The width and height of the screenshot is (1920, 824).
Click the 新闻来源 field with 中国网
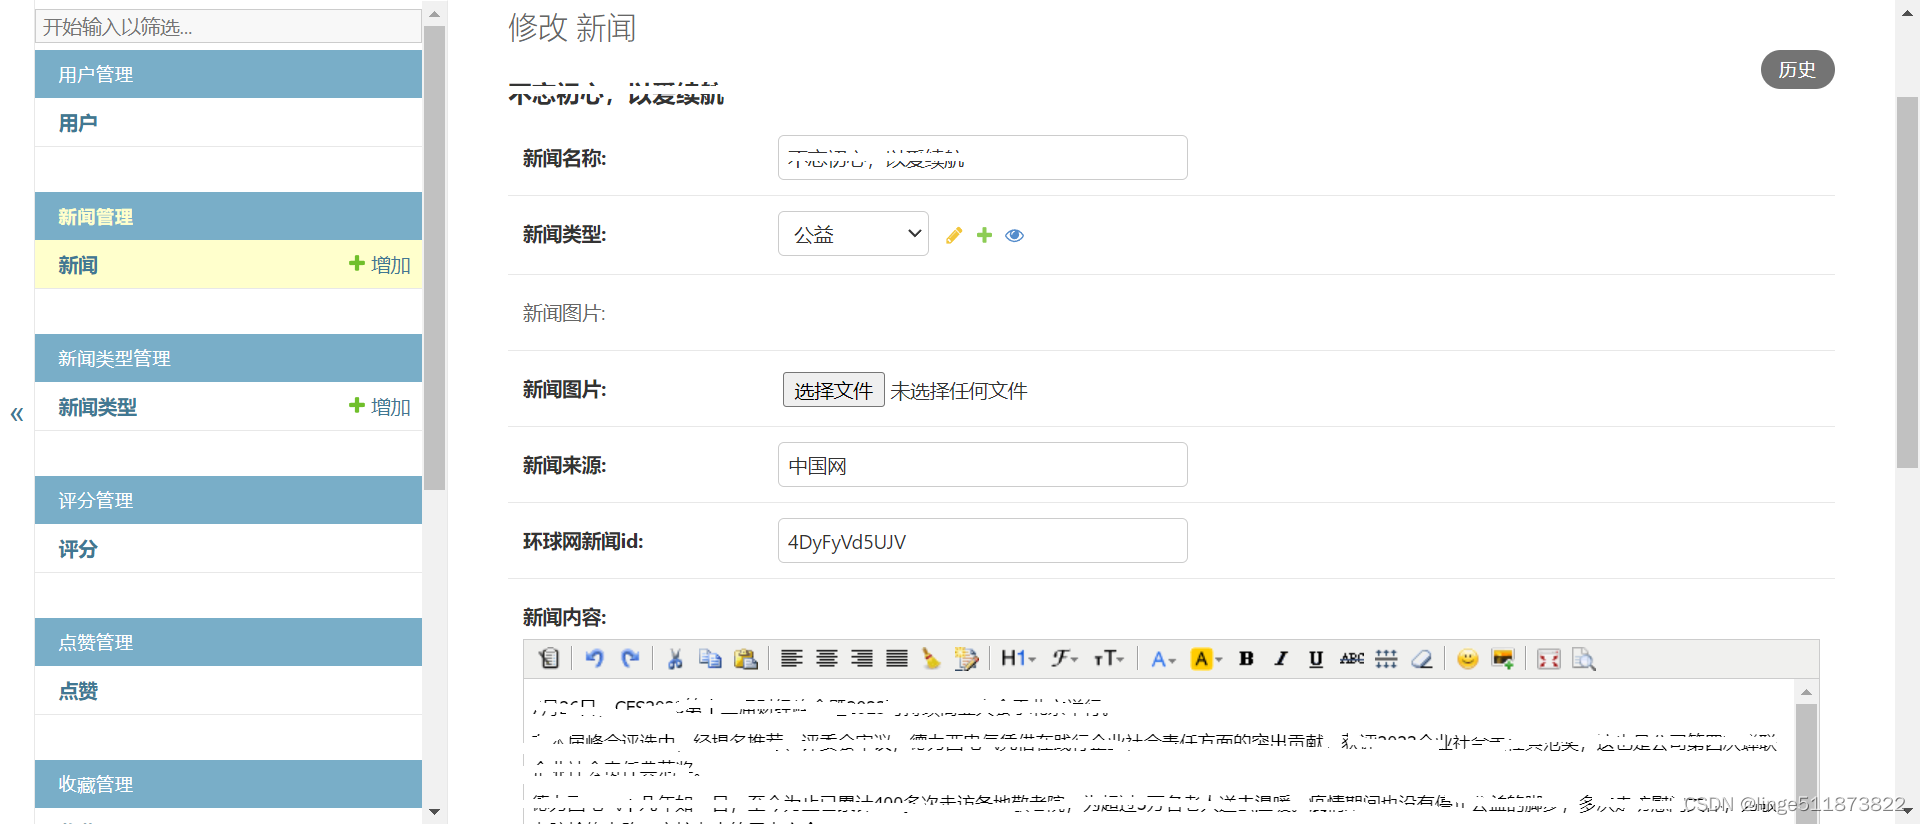[x=982, y=465]
